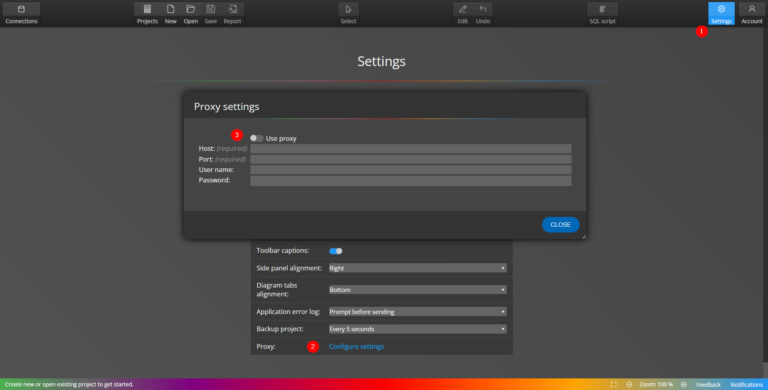Image resolution: width=768 pixels, height=390 pixels.
Task: Disable the Toolbar captions toggle
Action: 336,251
